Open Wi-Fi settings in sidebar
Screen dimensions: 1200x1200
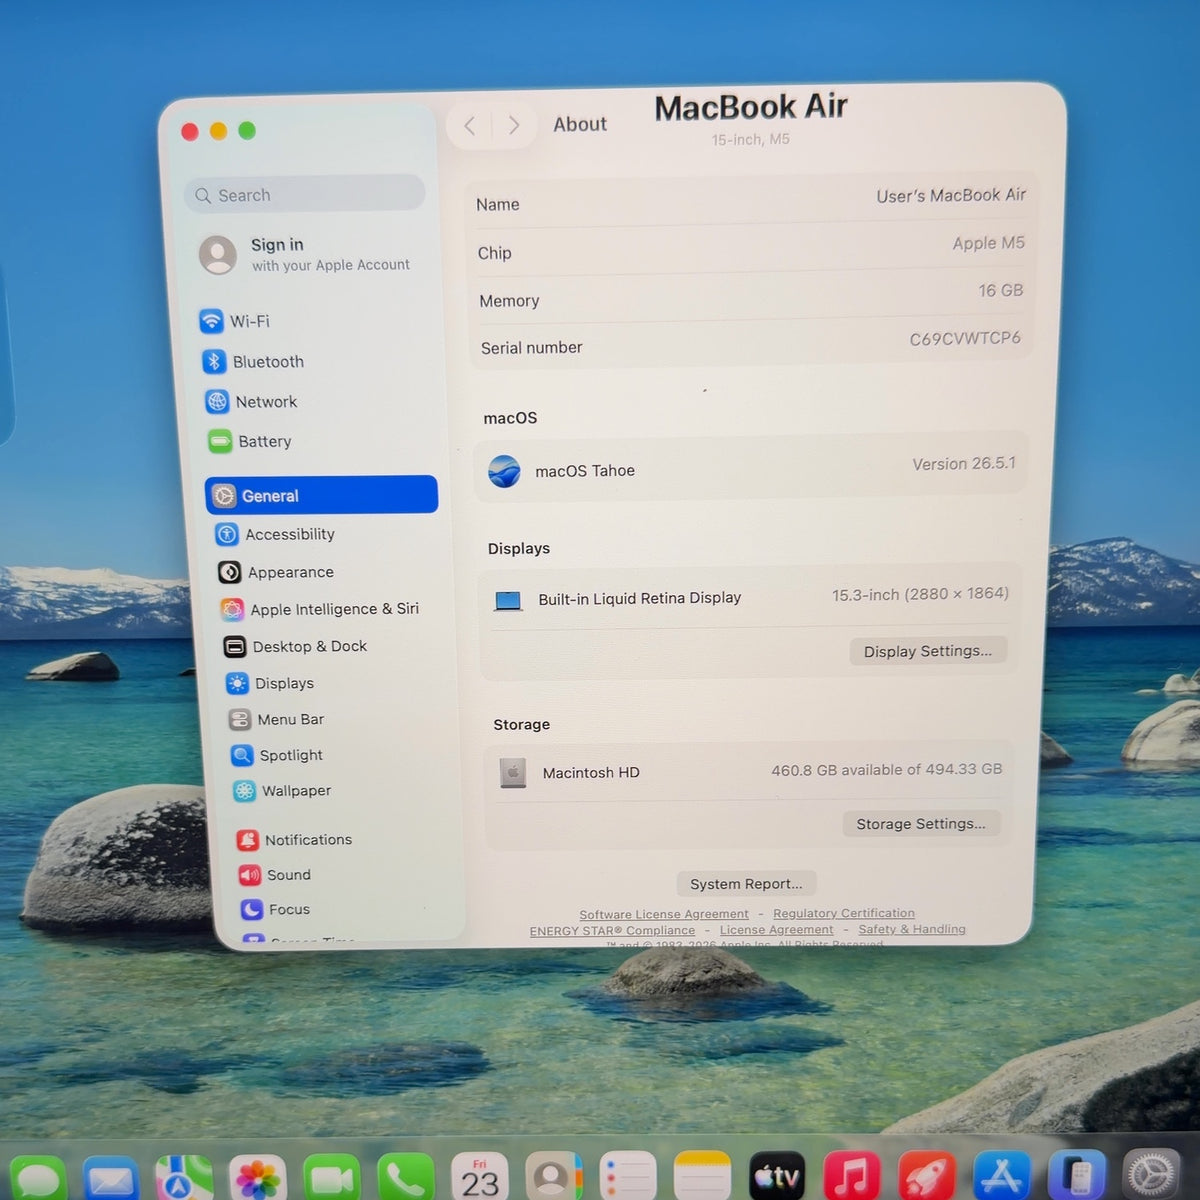tap(236, 321)
